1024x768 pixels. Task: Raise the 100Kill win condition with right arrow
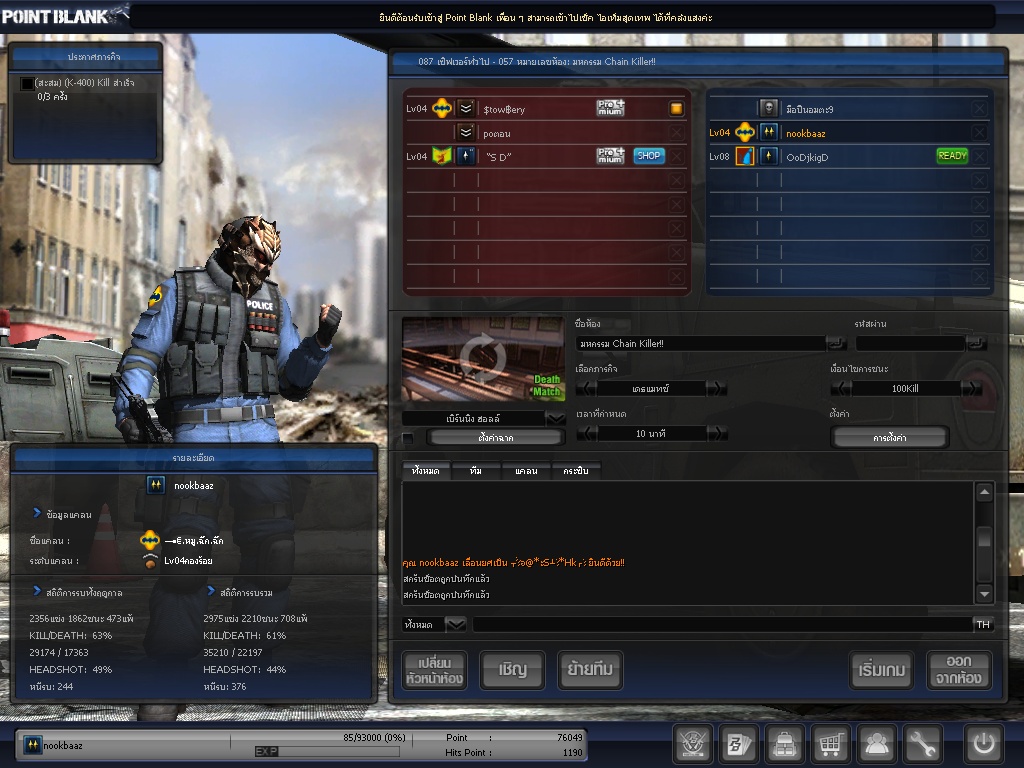click(x=971, y=389)
